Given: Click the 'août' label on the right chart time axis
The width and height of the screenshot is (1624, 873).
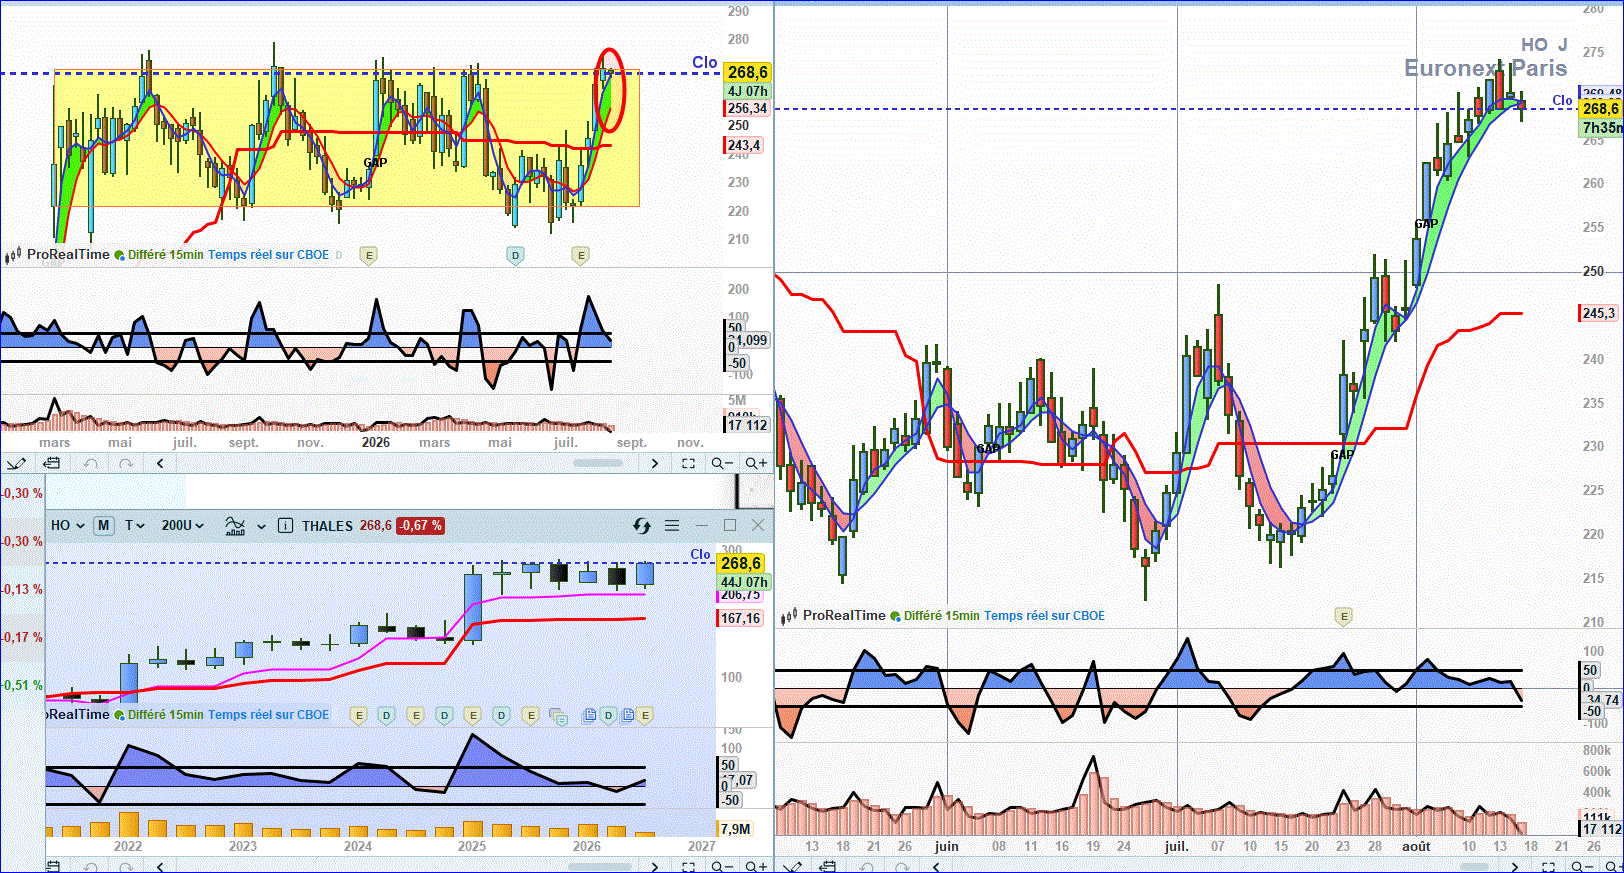Looking at the screenshot, I should coord(1415,846).
